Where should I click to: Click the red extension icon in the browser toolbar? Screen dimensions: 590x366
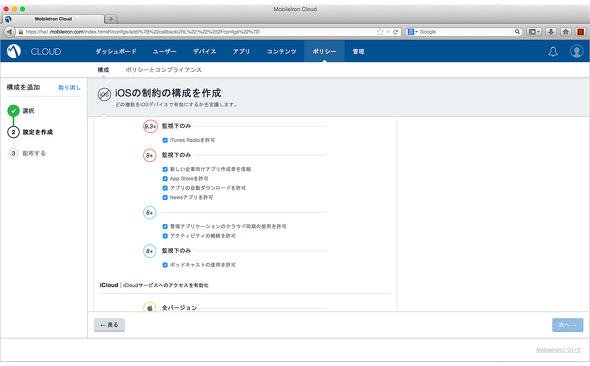click(581, 32)
